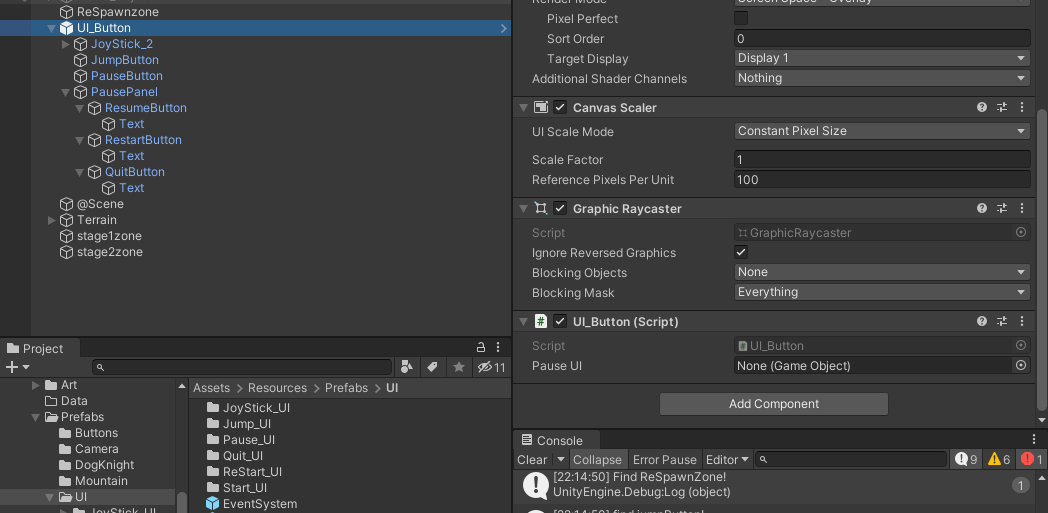This screenshot has width=1048, height=513.
Task: Click the Reference Pixels Per Unit field
Action: click(882, 179)
